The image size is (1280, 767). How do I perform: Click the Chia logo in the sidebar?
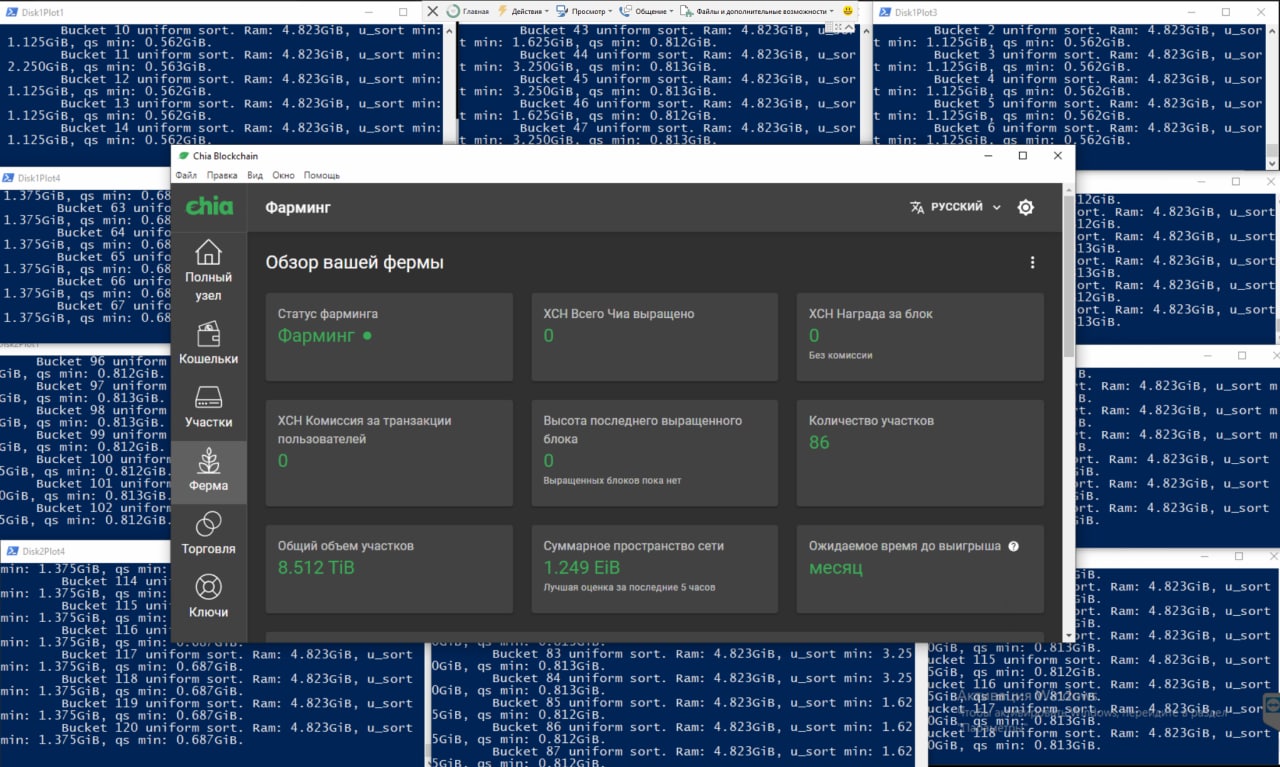209,207
